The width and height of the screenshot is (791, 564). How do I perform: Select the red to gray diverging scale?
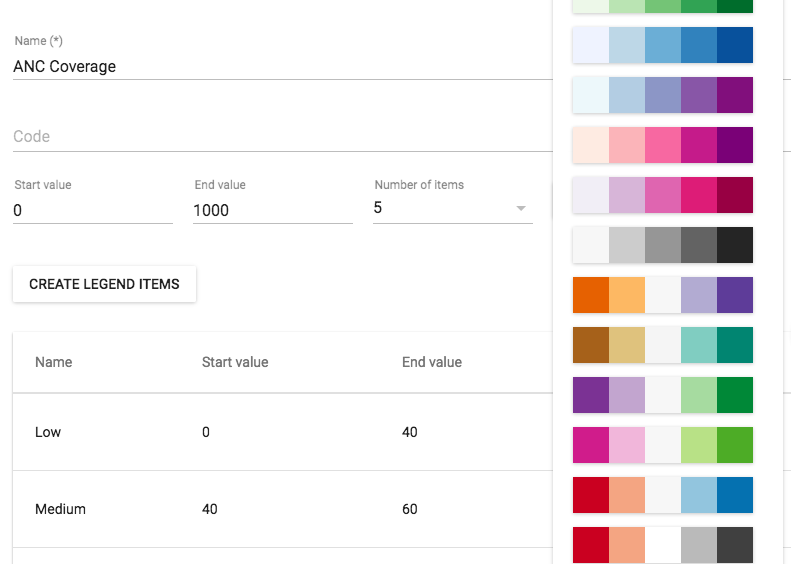(x=662, y=545)
